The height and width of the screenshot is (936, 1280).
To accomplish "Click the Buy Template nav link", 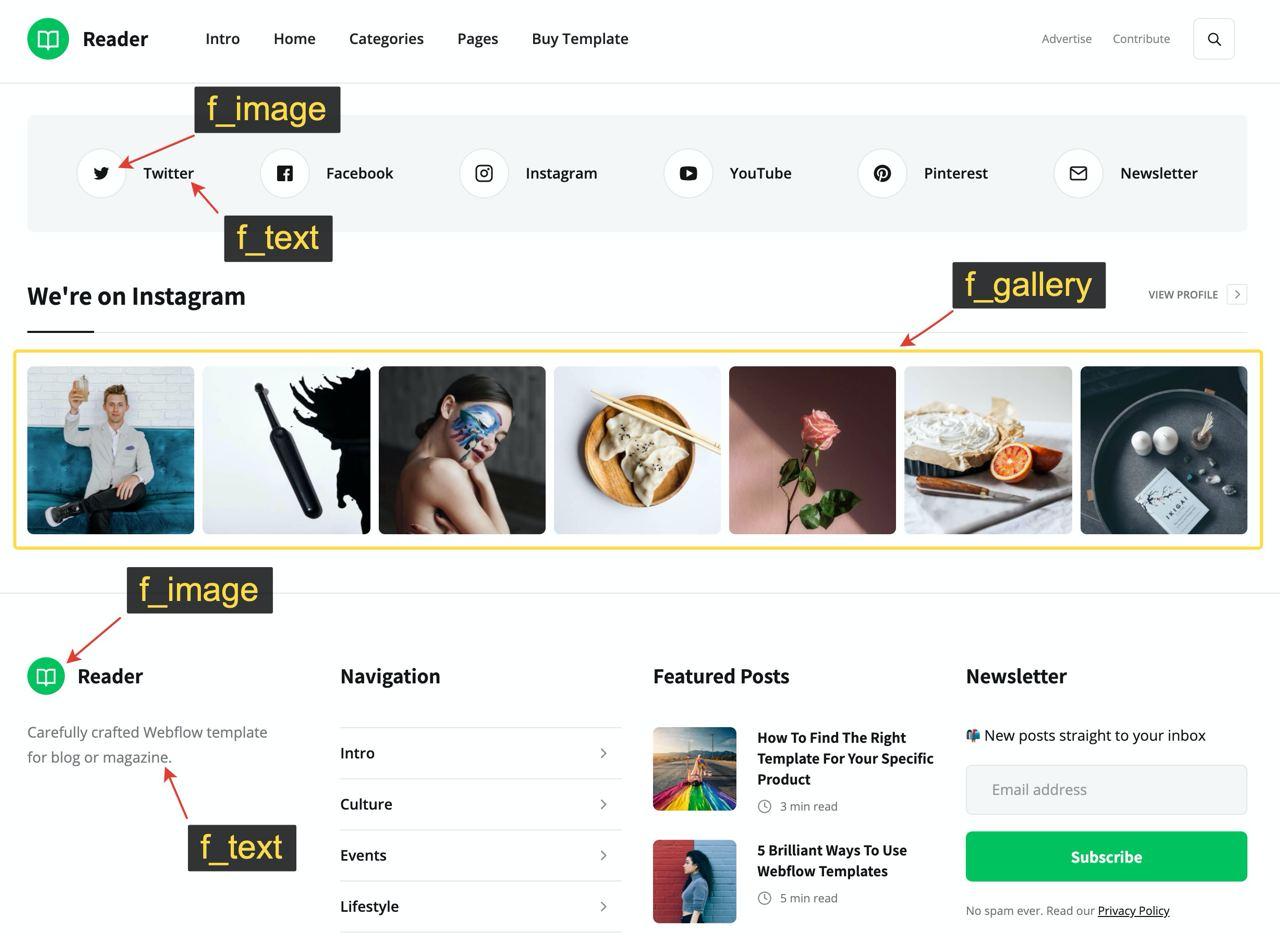I will (580, 39).
